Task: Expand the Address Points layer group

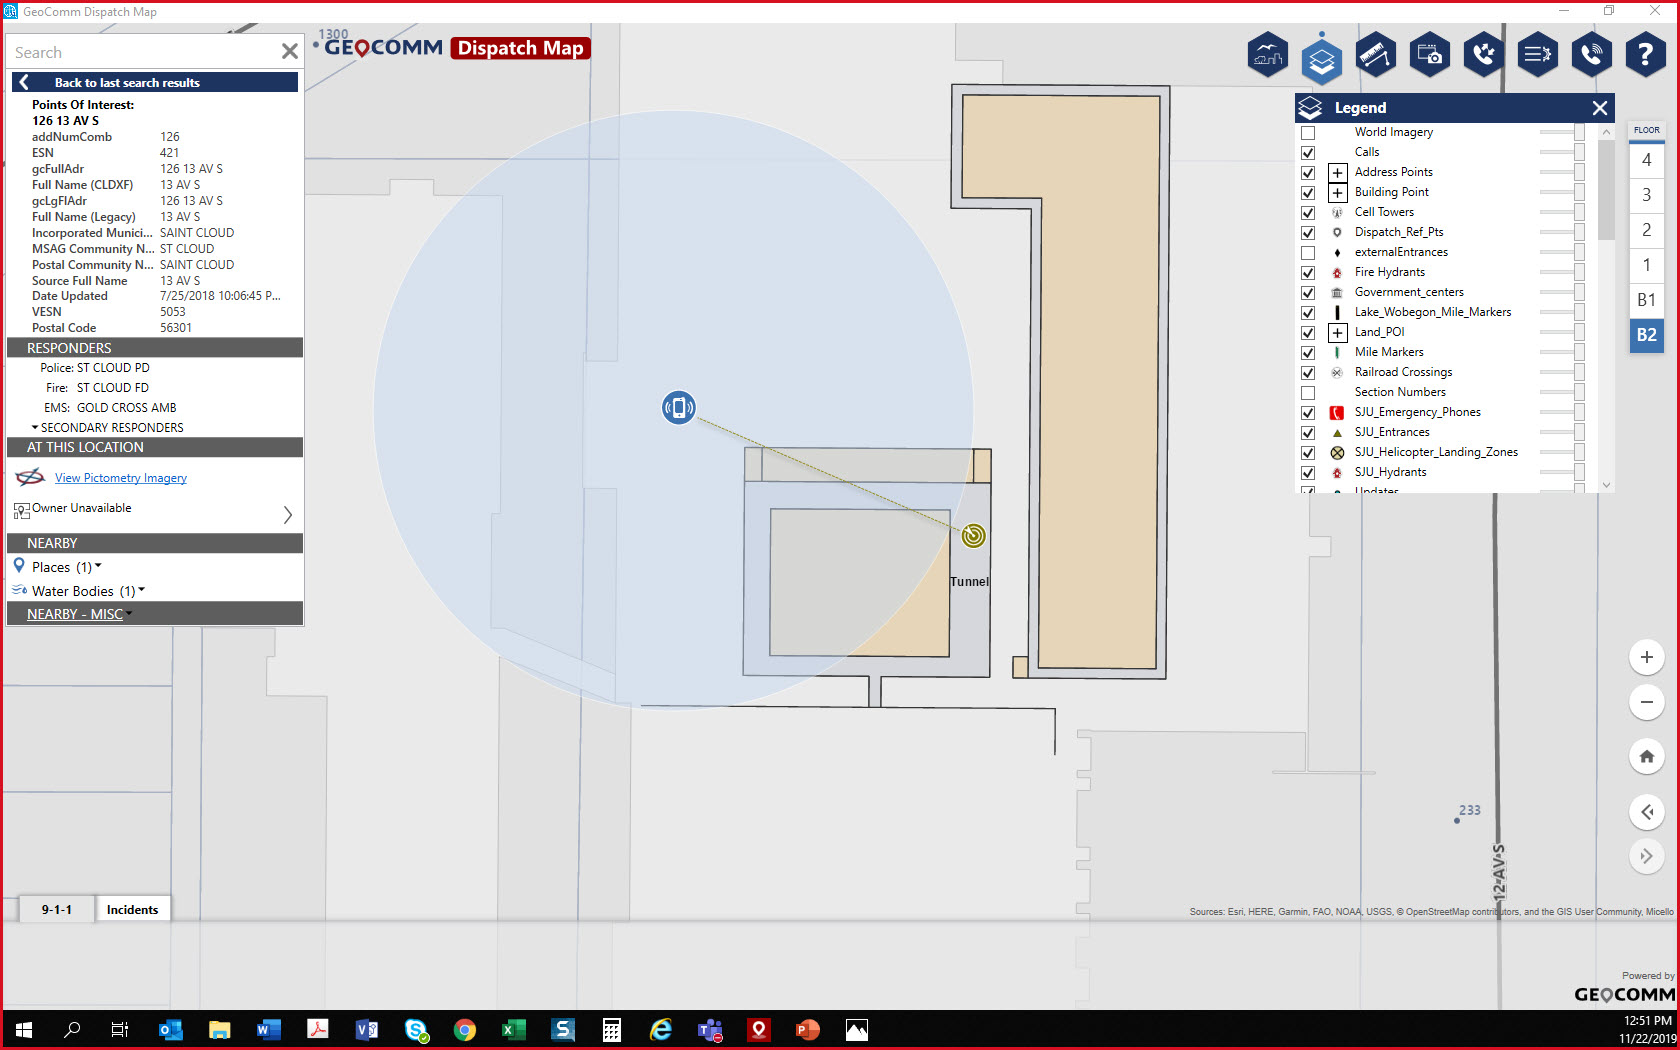Action: (x=1337, y=172)
